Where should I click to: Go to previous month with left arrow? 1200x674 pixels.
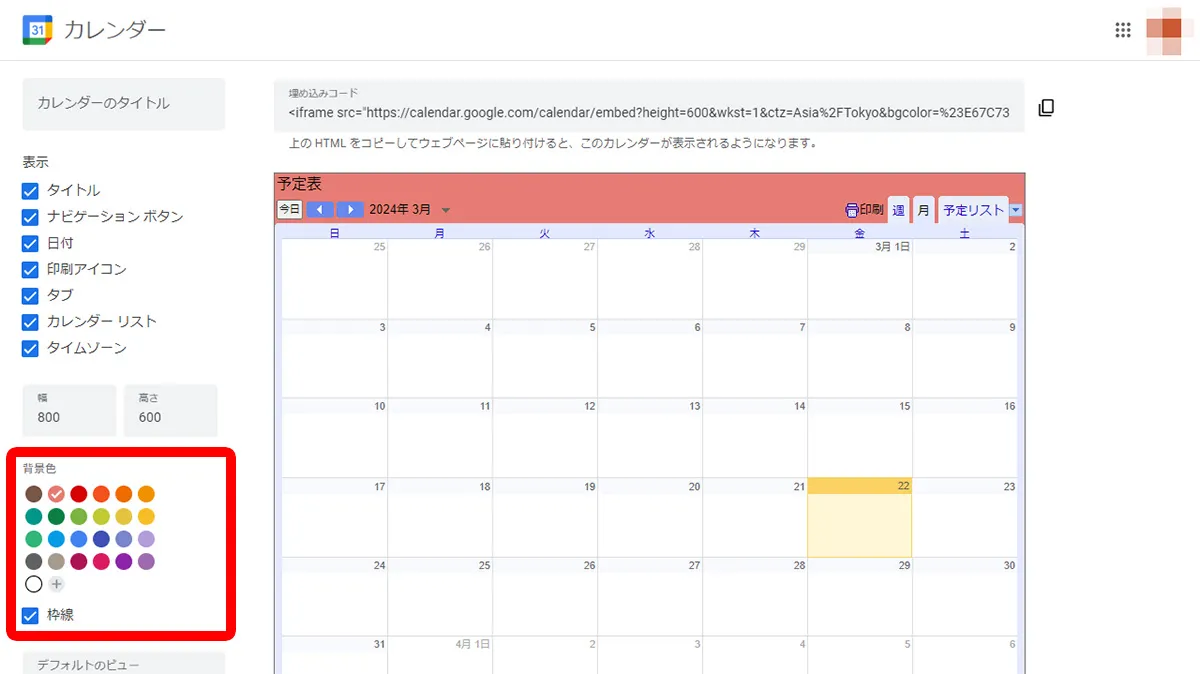tap(320, 210)
